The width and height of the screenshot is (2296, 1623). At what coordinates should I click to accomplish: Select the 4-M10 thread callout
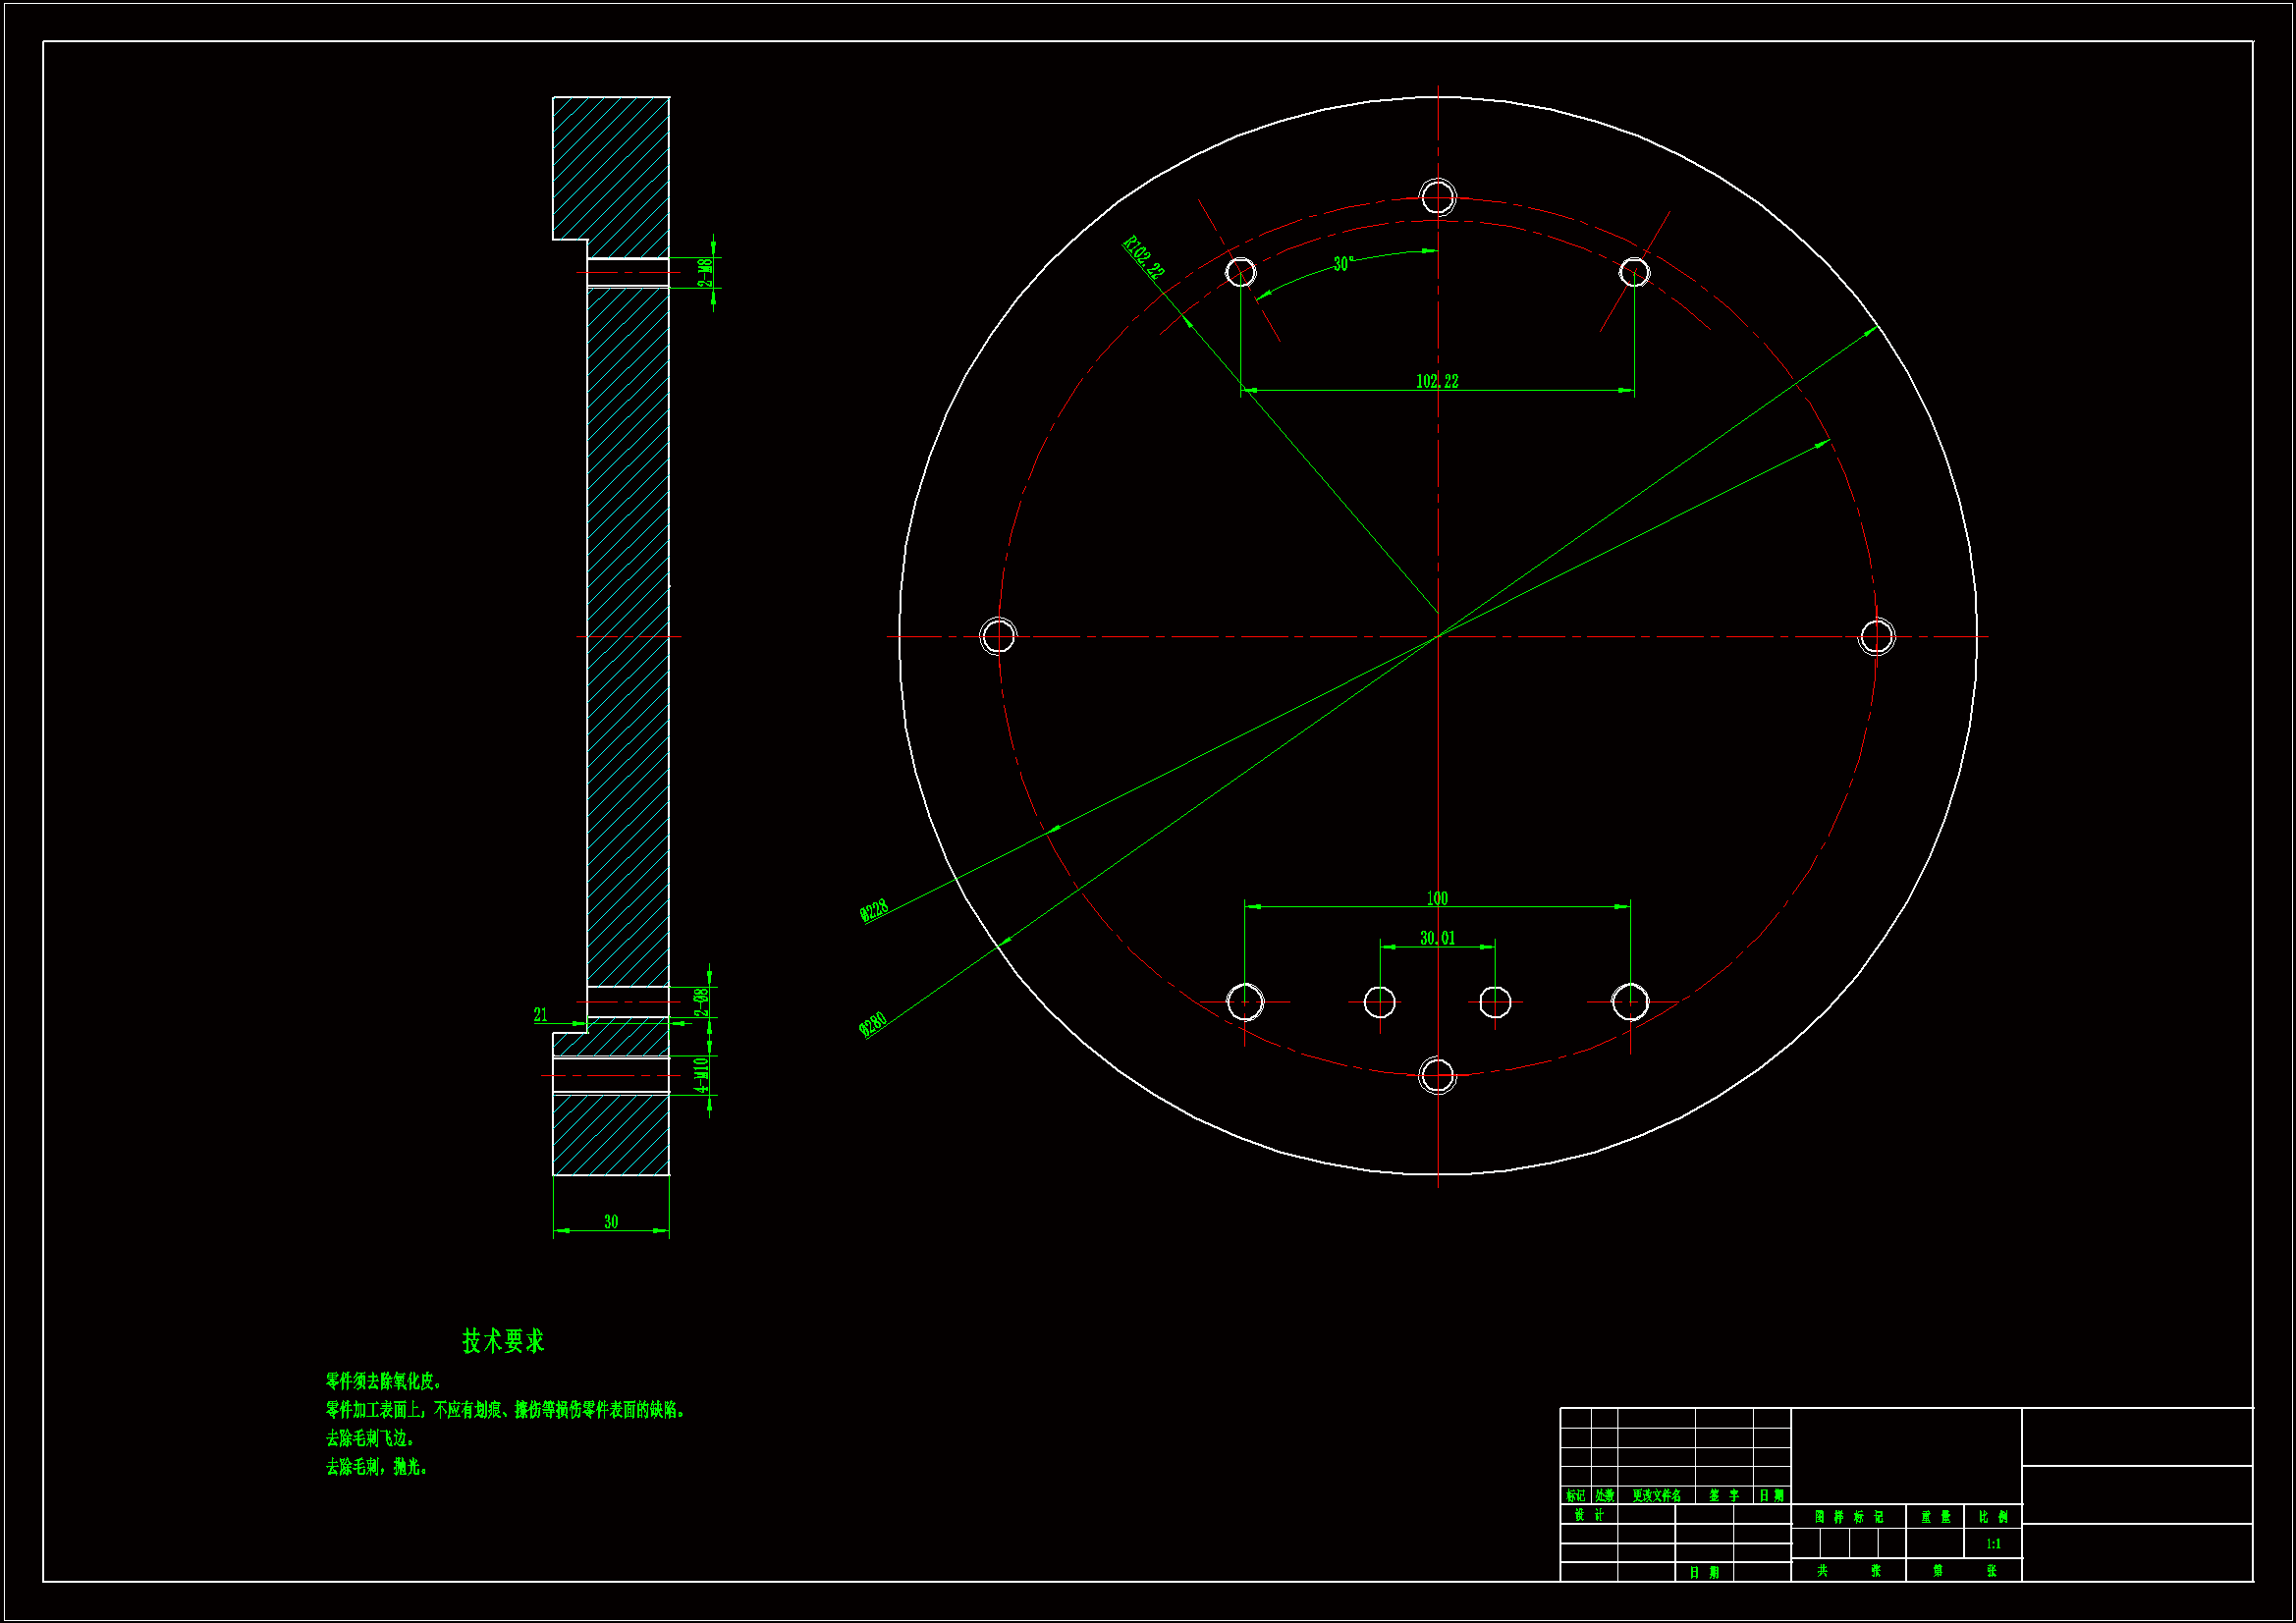pyautogui.click(x=702, y=1075)
